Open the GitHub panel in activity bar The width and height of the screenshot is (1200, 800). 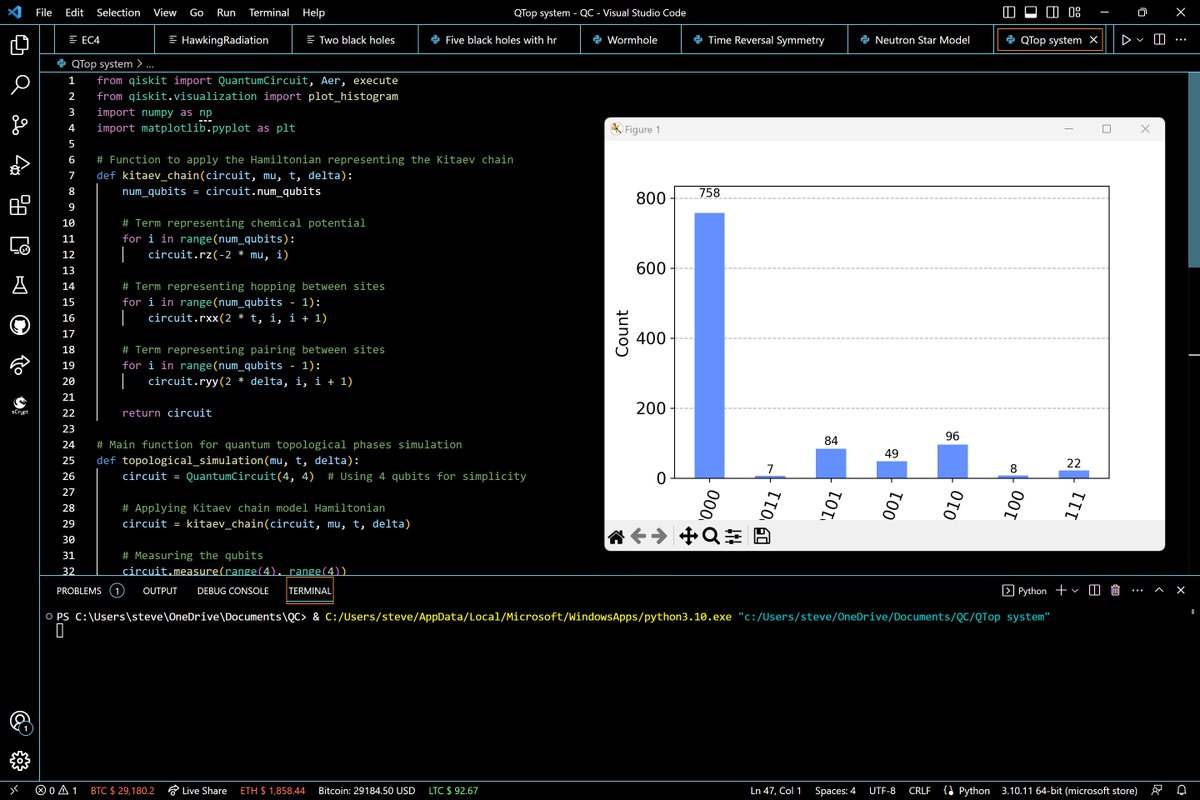19,326
